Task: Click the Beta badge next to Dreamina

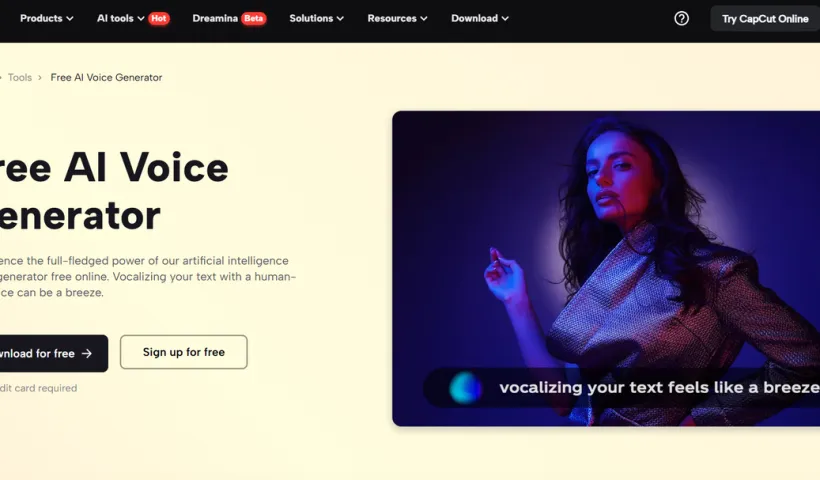Action: point(254,19)
